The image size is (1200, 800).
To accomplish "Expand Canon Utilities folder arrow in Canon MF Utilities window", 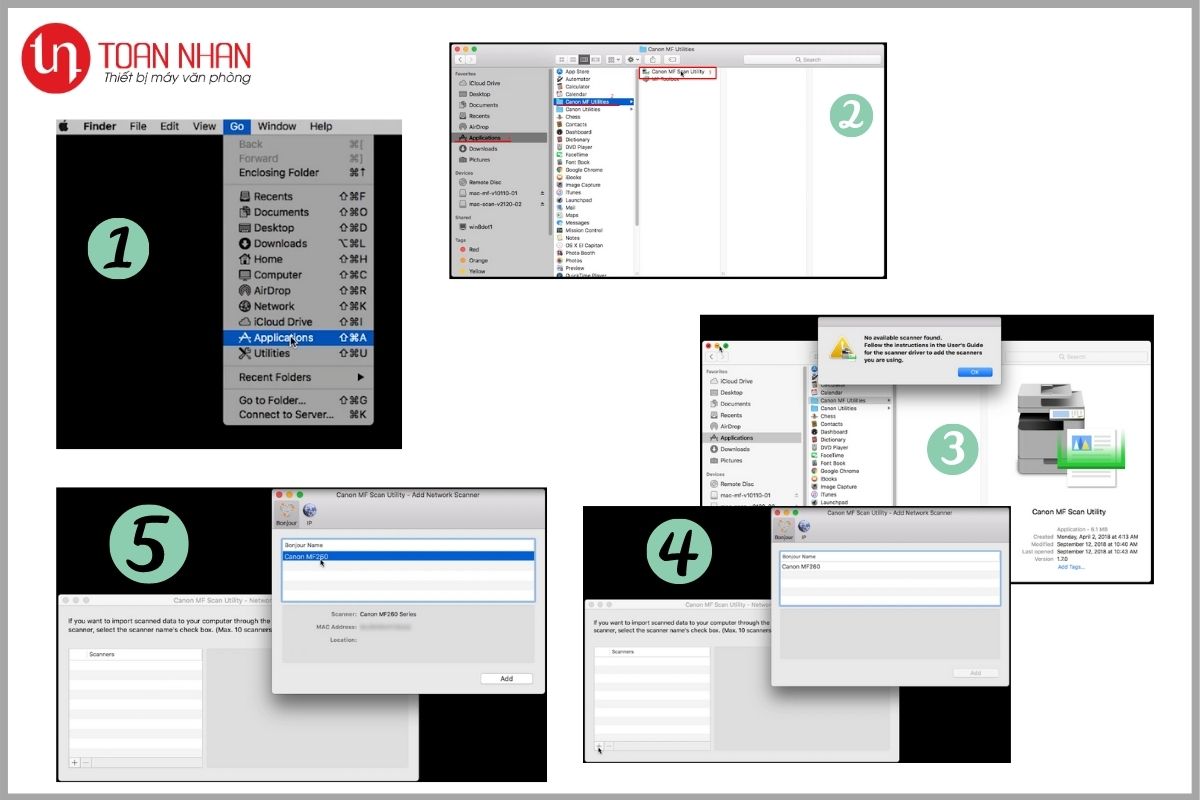I will click(631, 109).
